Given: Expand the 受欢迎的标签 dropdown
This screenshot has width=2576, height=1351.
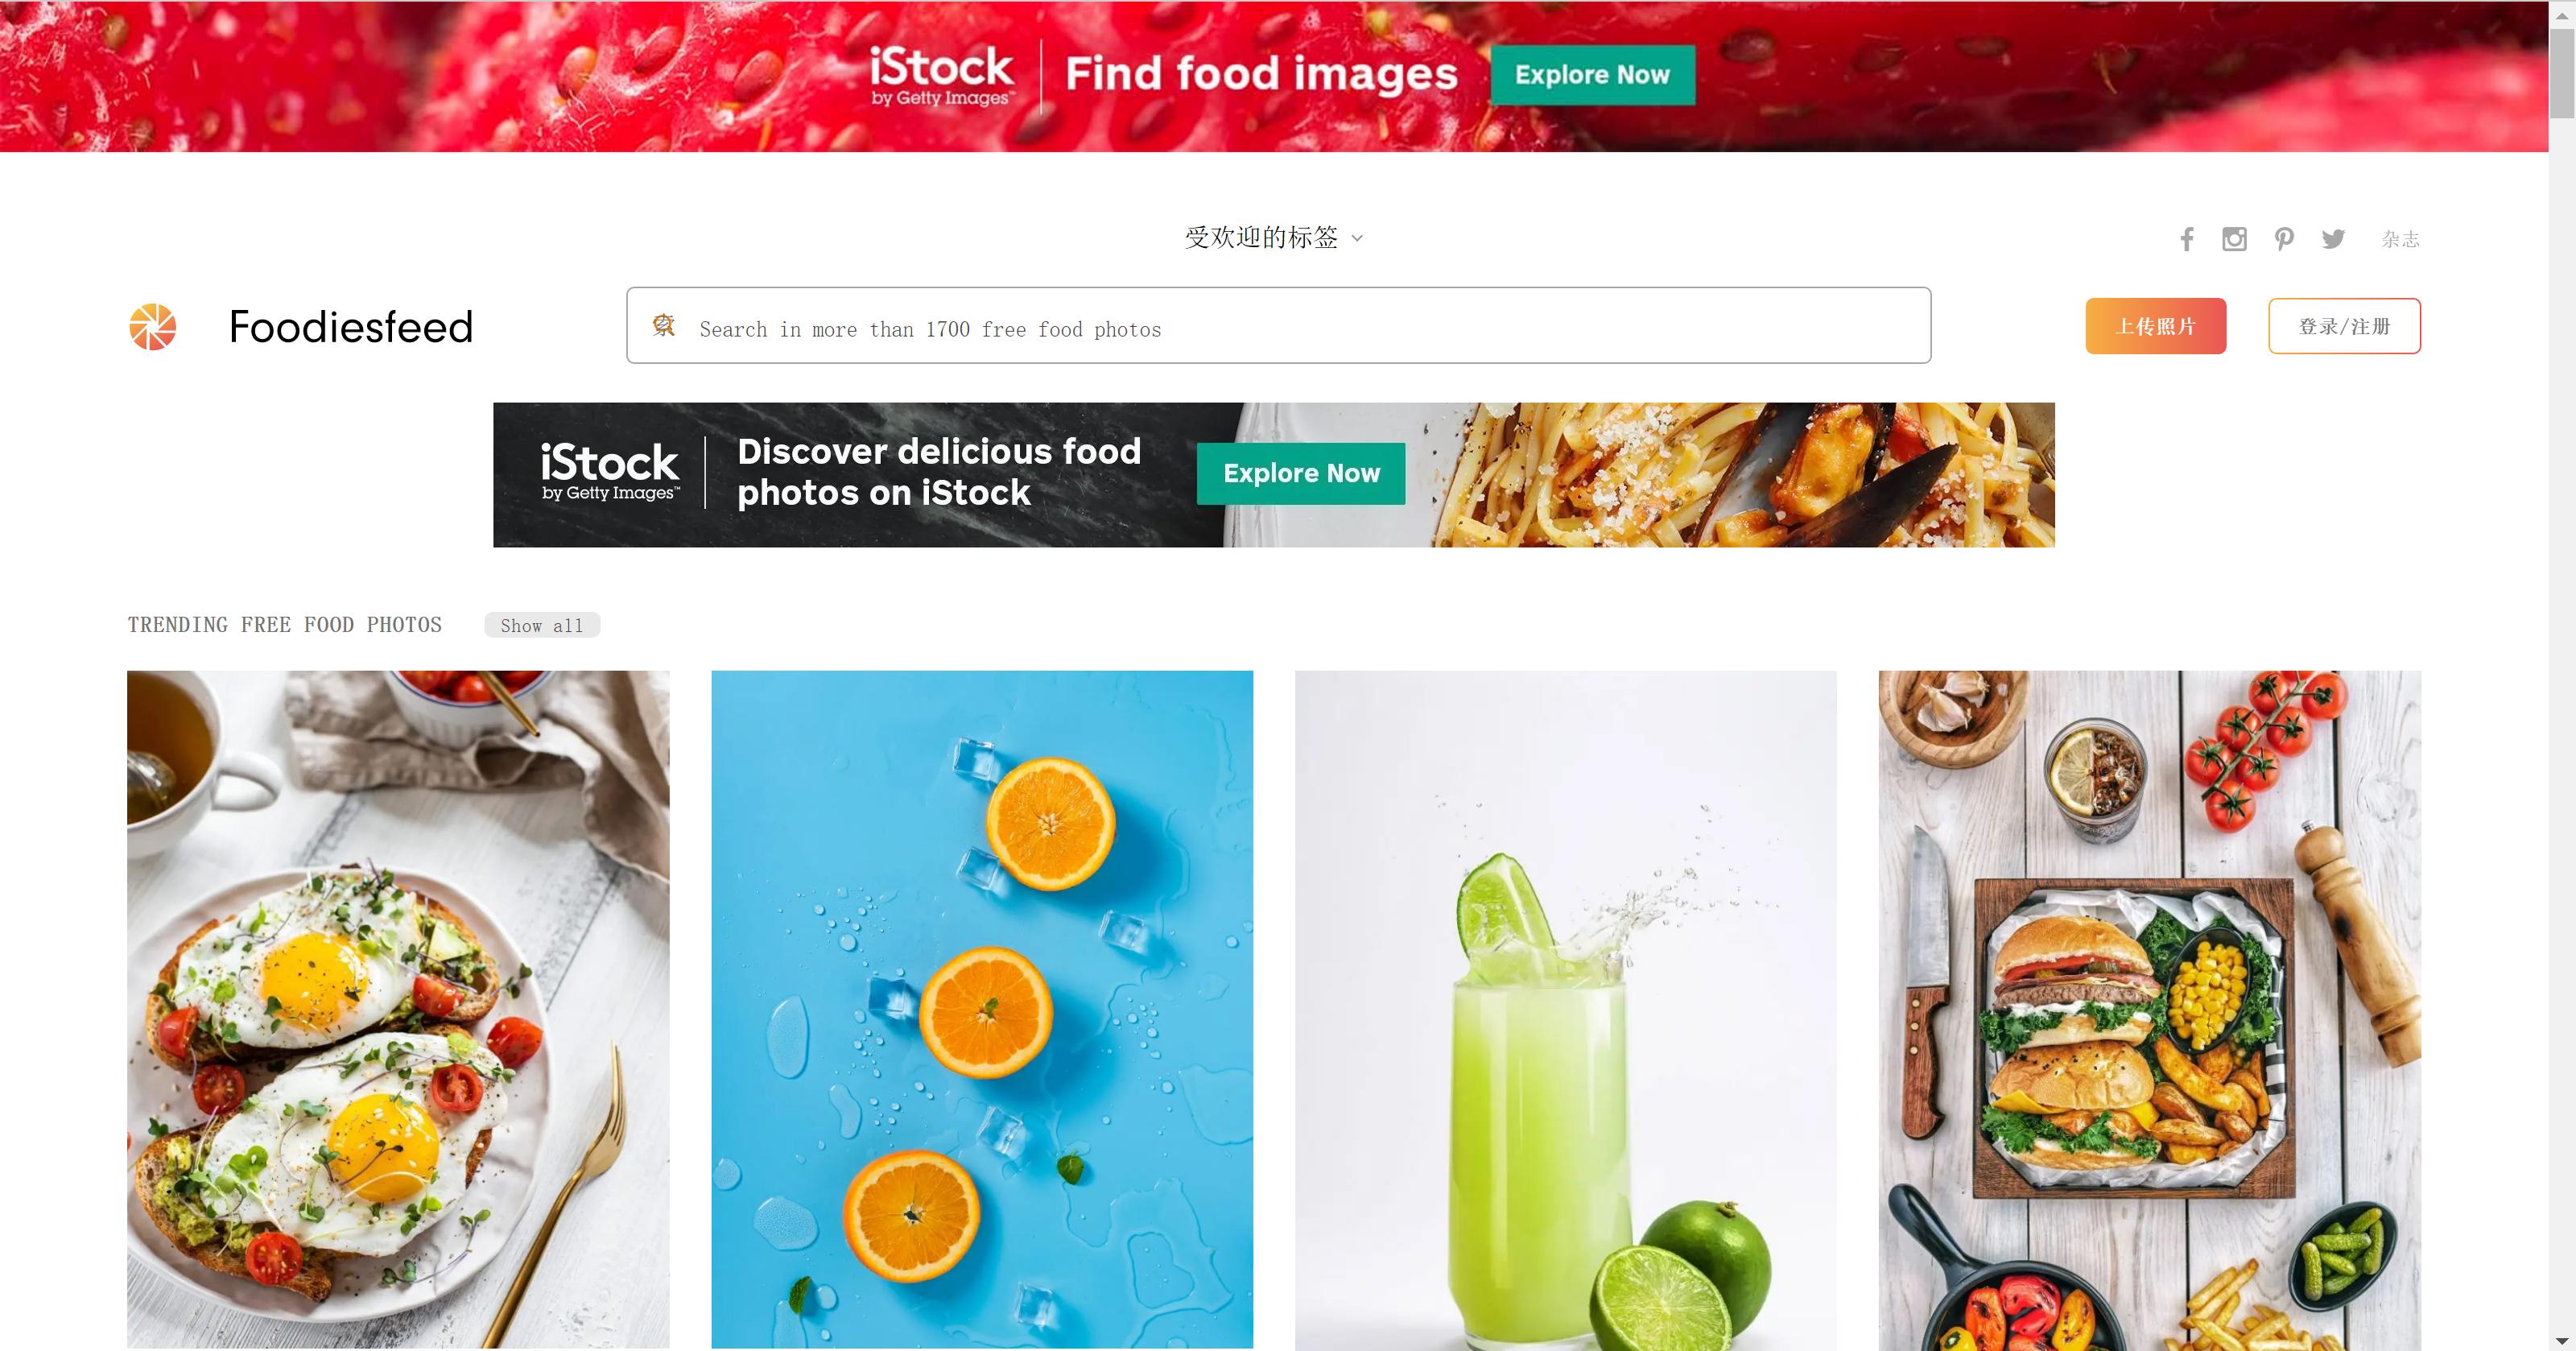Looking at the screenshot, I should point(1274,238).
